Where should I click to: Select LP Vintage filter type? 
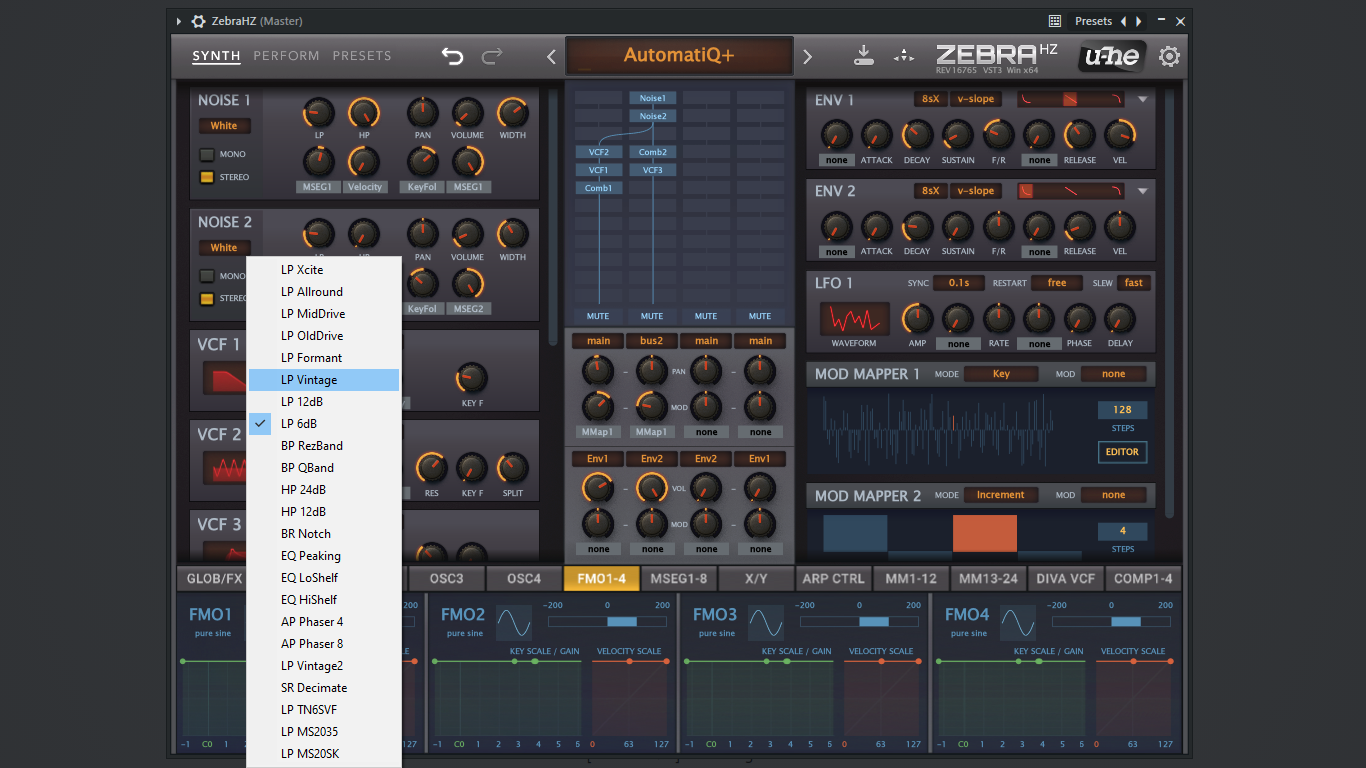coord(324,380)
